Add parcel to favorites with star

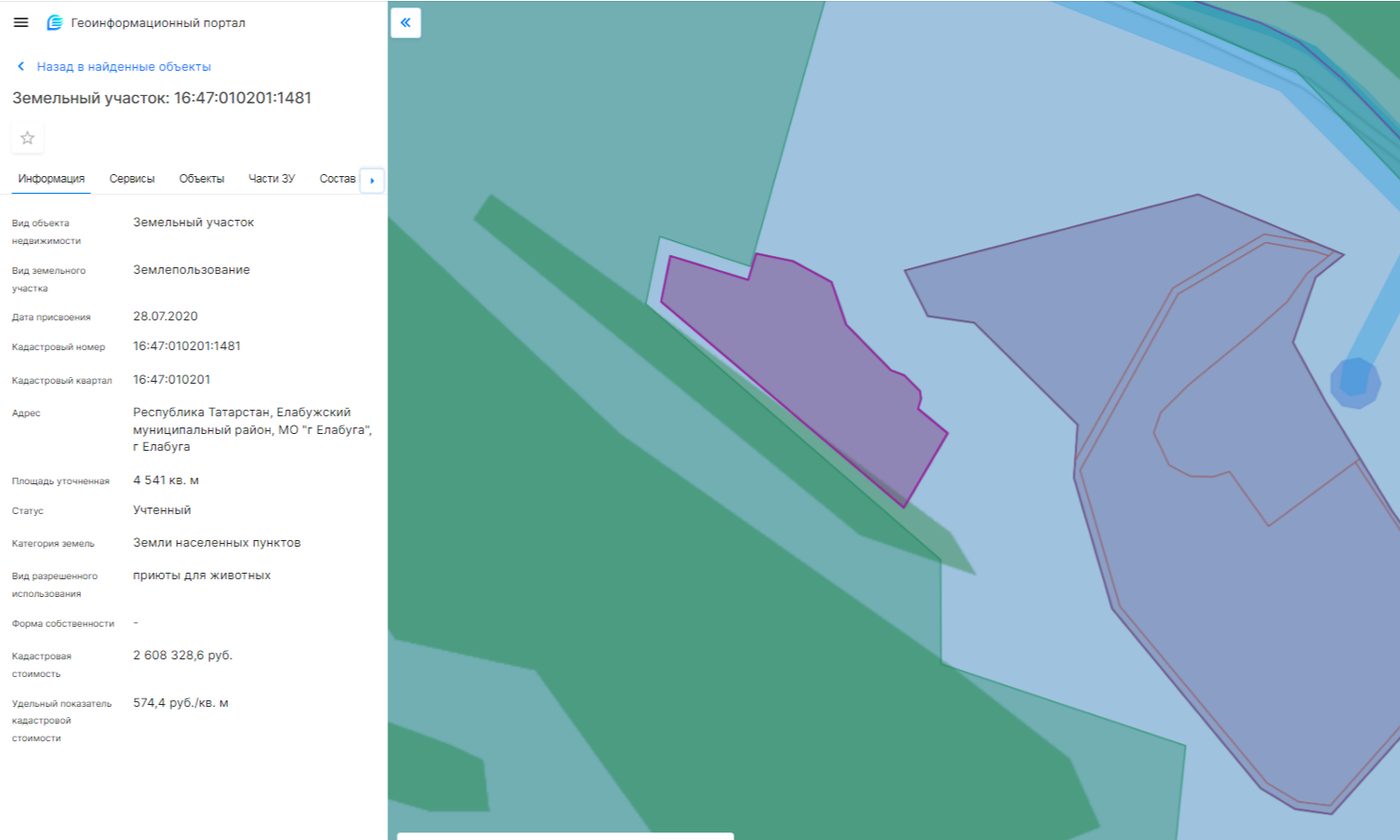(x=27, y=138)
